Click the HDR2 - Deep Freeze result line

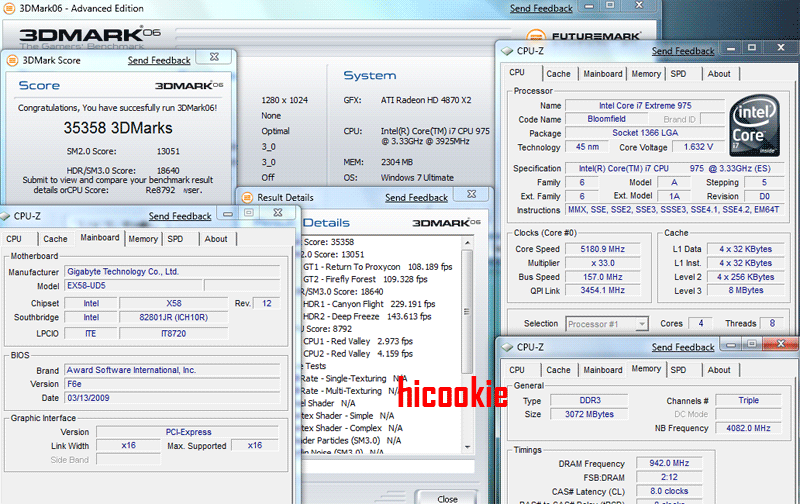[367, 316]
